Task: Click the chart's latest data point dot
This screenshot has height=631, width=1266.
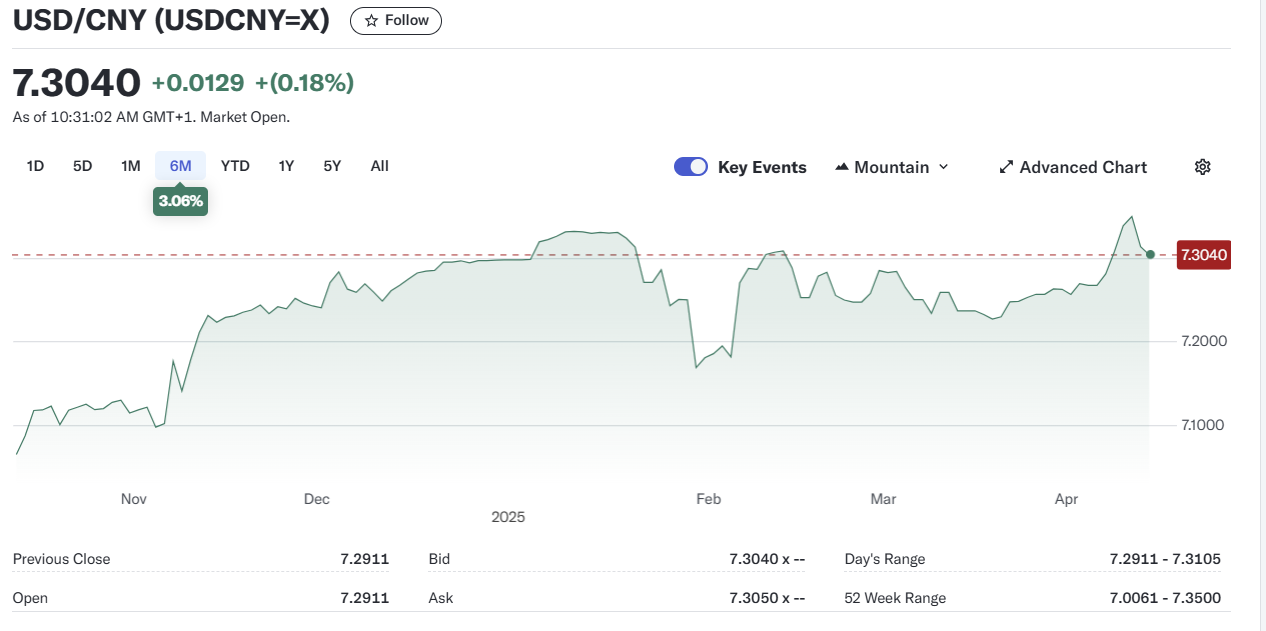Action: 1150,255
